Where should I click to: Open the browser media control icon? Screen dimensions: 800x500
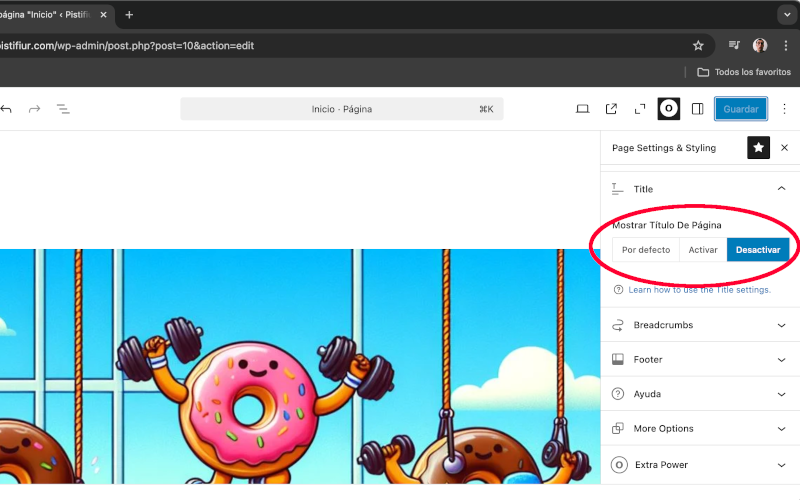[x=734, y=45]
